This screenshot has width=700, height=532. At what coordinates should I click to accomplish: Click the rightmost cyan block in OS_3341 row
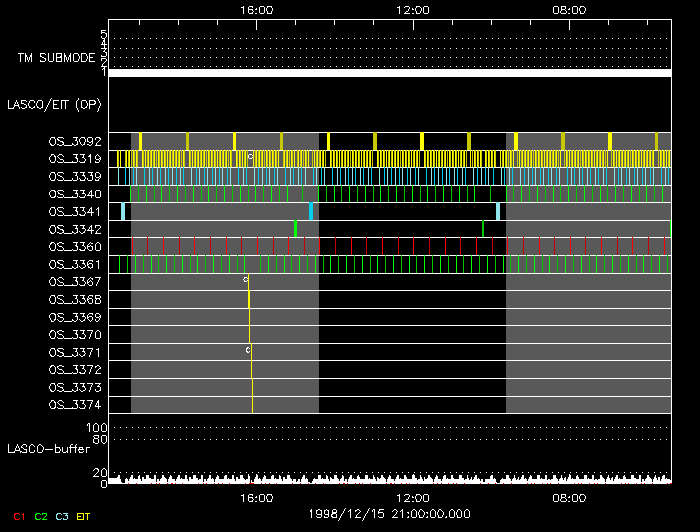(x=498, y=211)
